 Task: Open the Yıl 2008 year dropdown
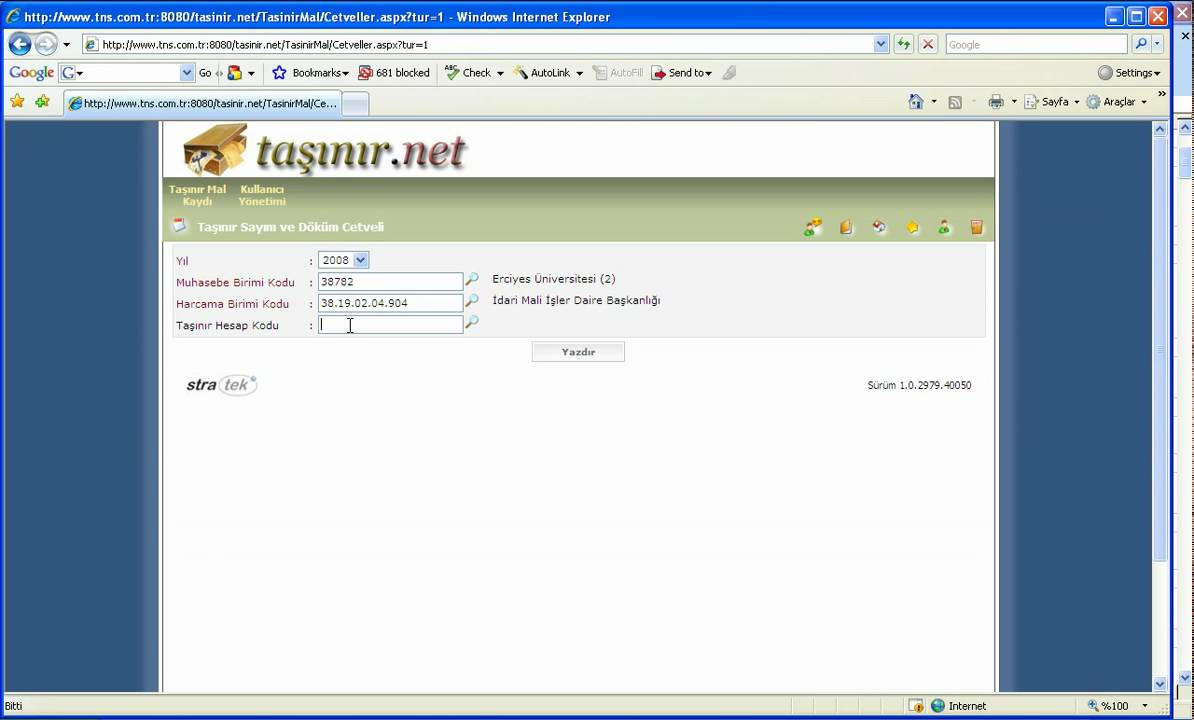click(x=343, y=260)
